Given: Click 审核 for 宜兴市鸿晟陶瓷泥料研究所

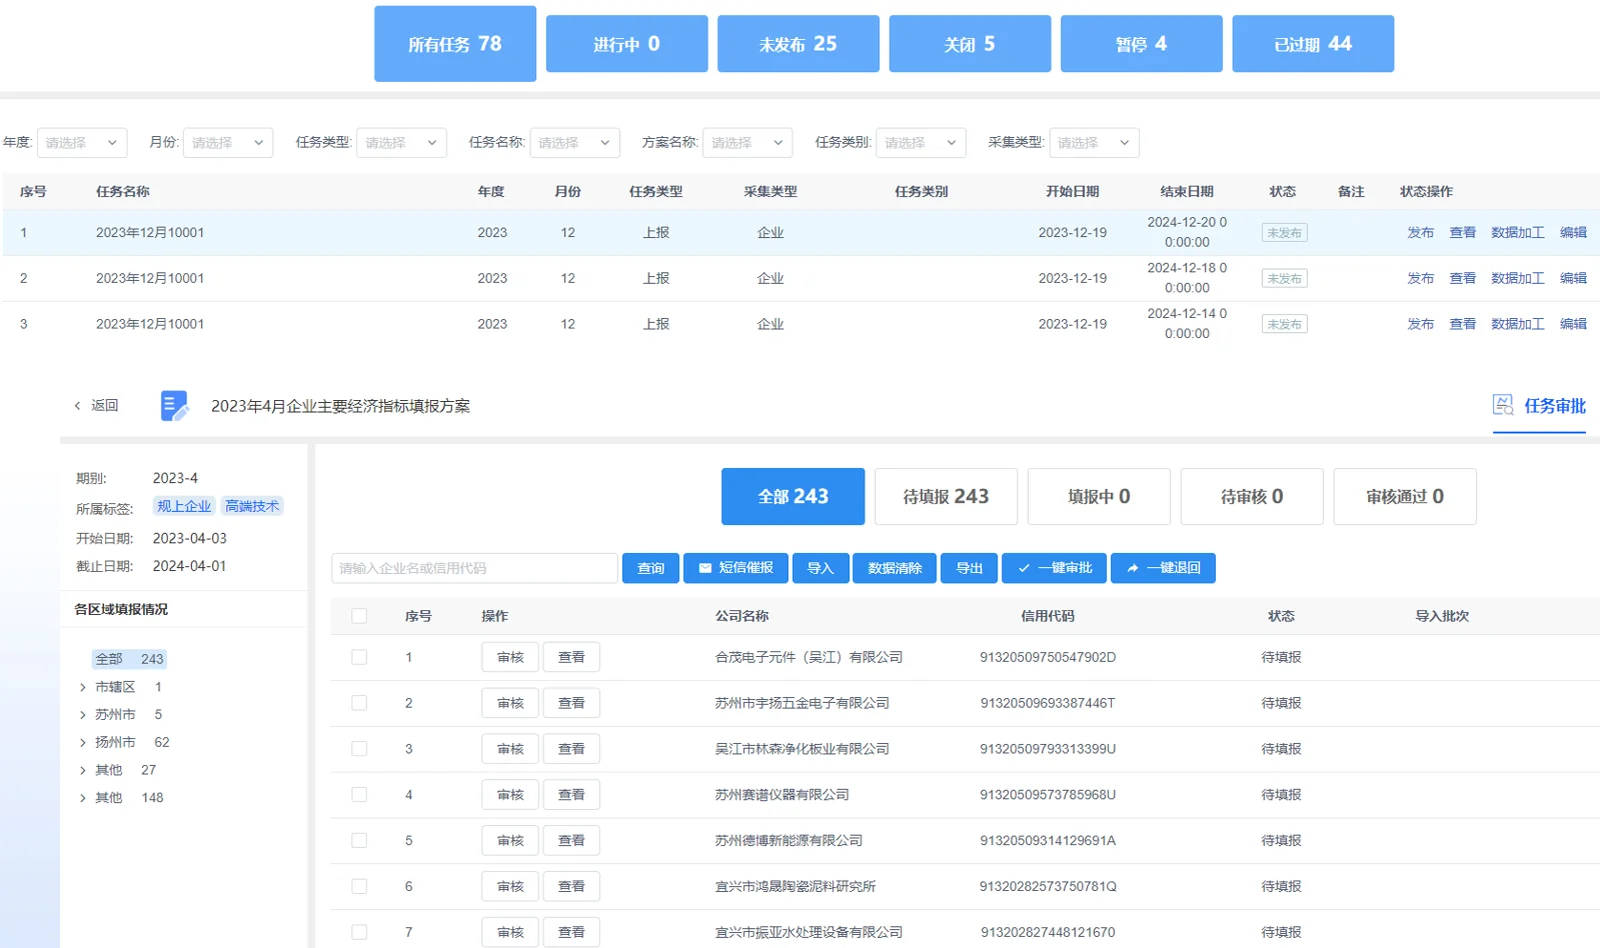Looking at the screenshot, I should [510, 887].
